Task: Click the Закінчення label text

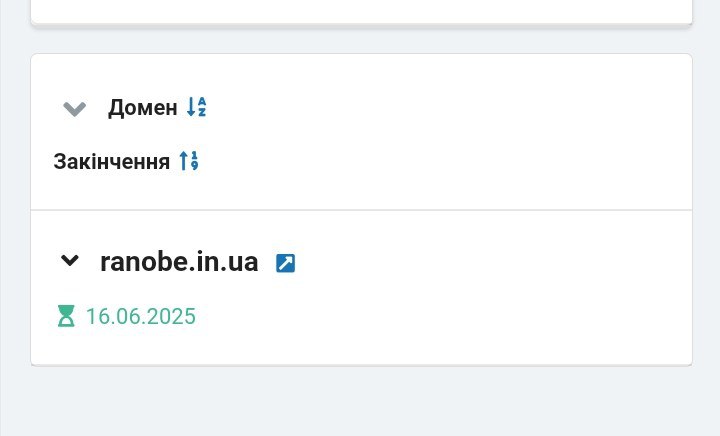Action: click(x=112, y=162)
